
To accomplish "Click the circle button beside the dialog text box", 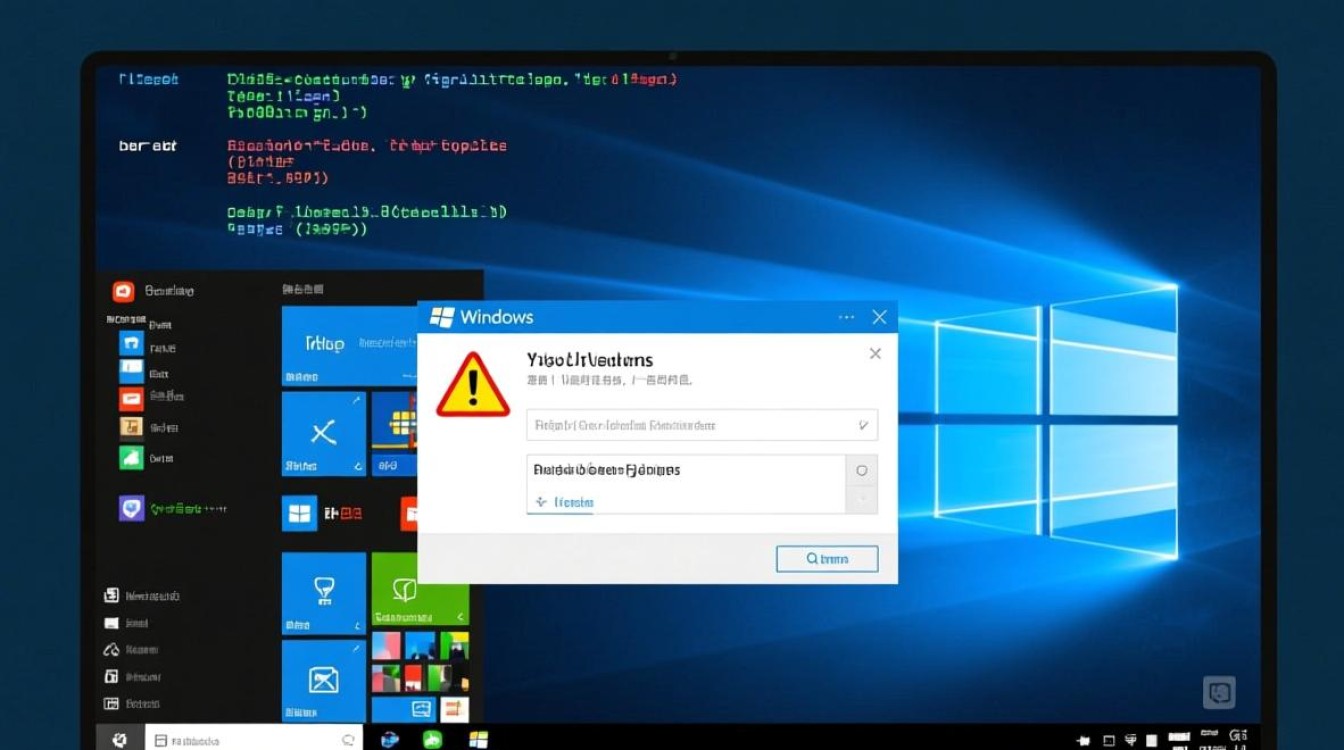I will pos(861,470).
